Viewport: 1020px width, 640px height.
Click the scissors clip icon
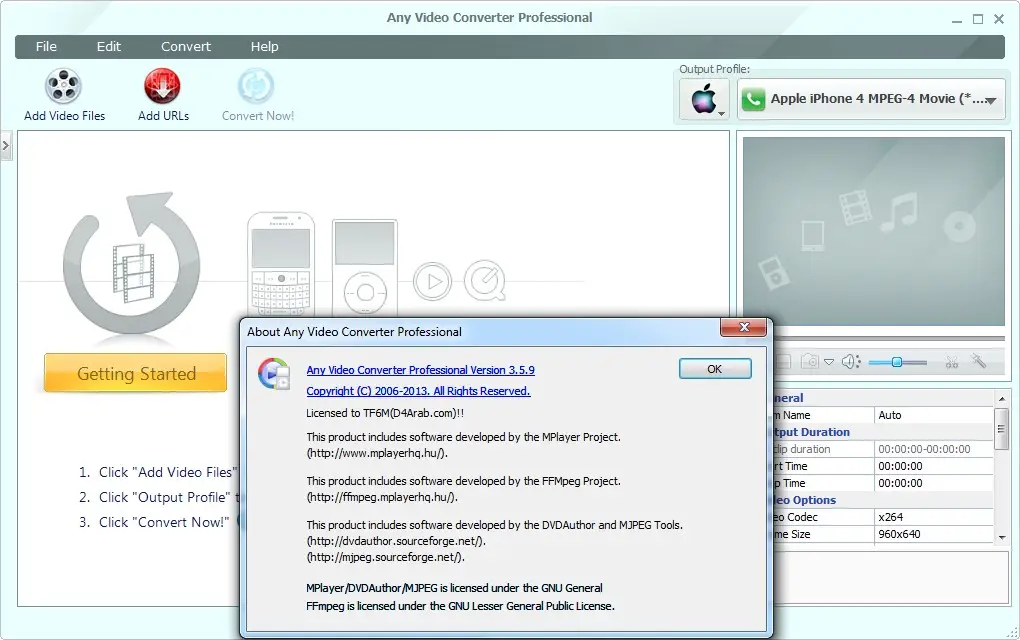(952, 362)
